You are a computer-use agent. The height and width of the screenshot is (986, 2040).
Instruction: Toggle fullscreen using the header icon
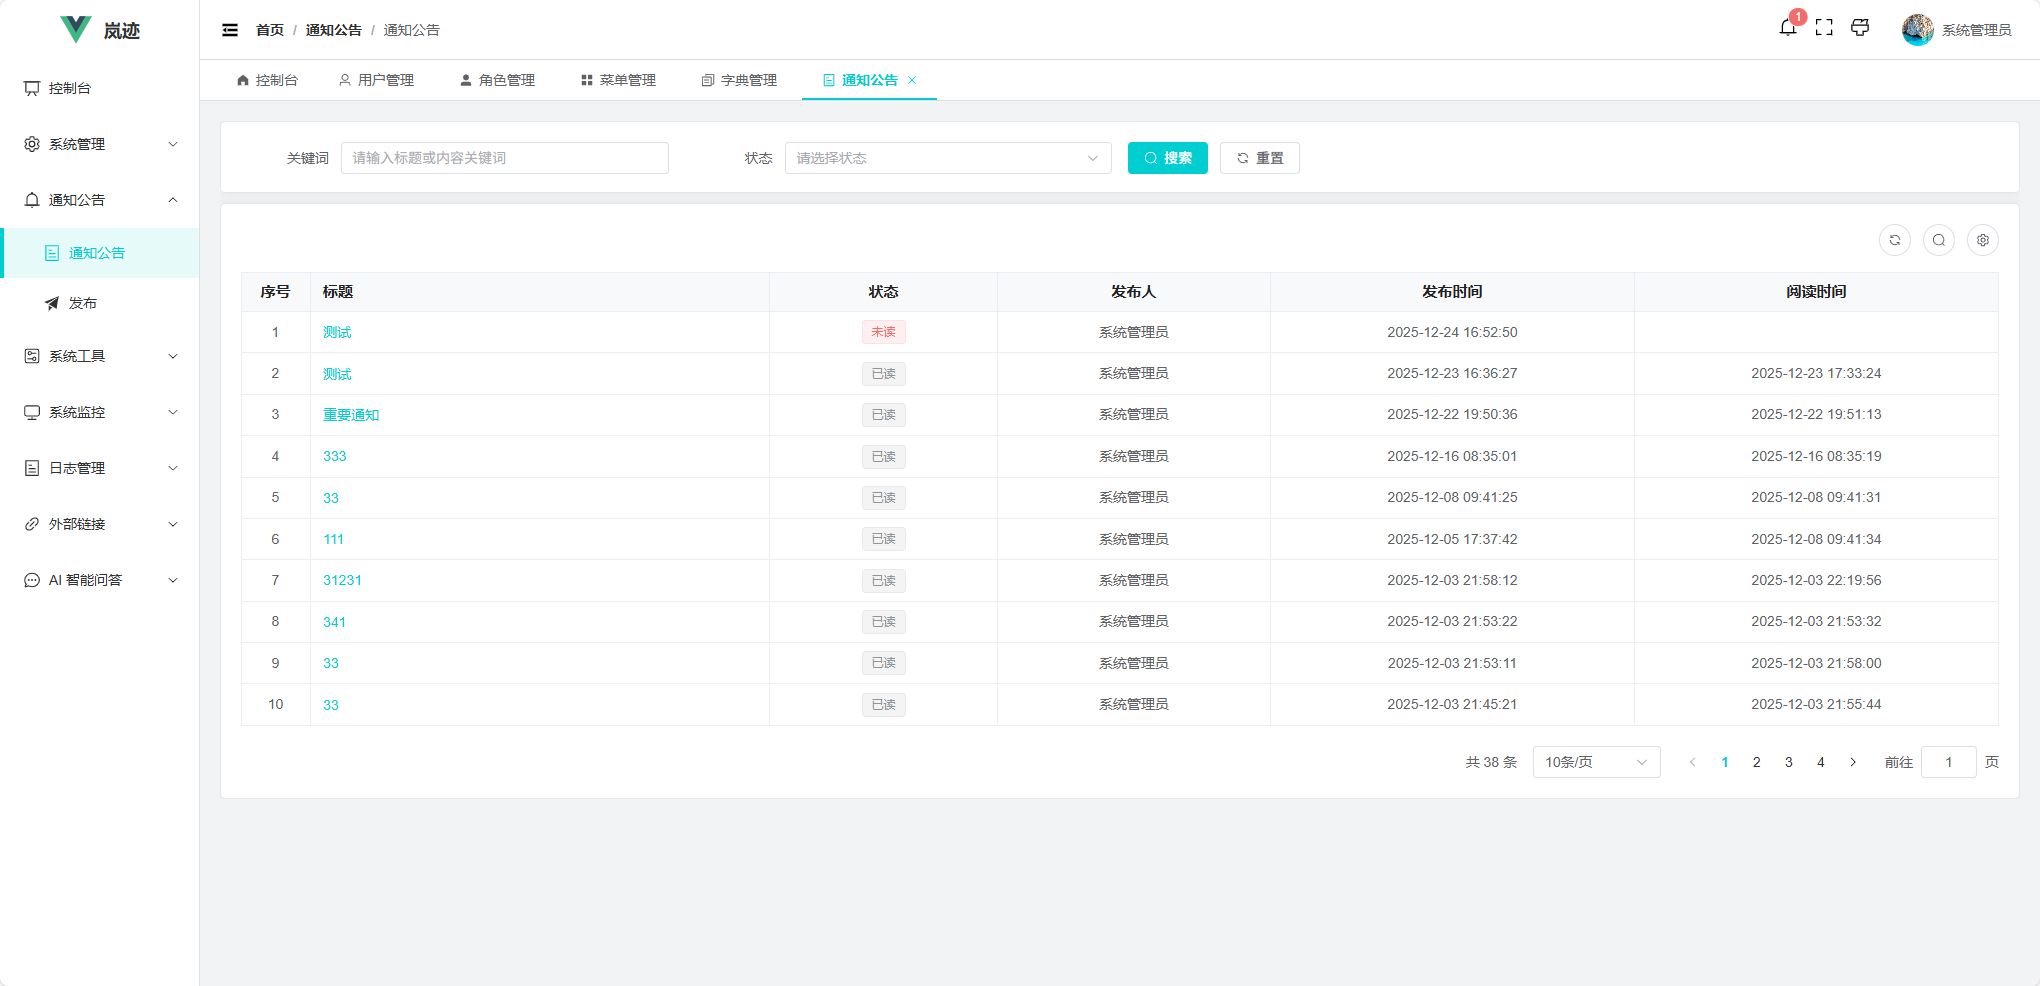tap(1824, 28)
